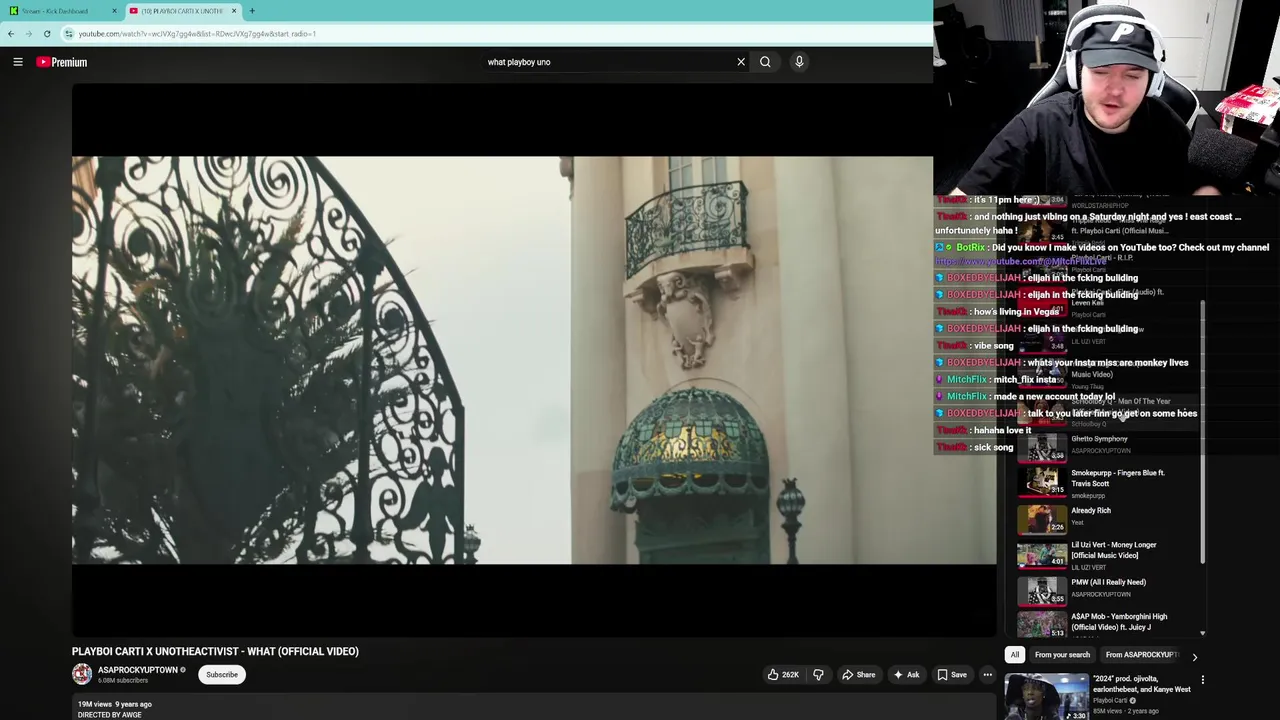Open the Ask AI button
The height and width of the screenshot is (720, 1280).
coord(906,675)
